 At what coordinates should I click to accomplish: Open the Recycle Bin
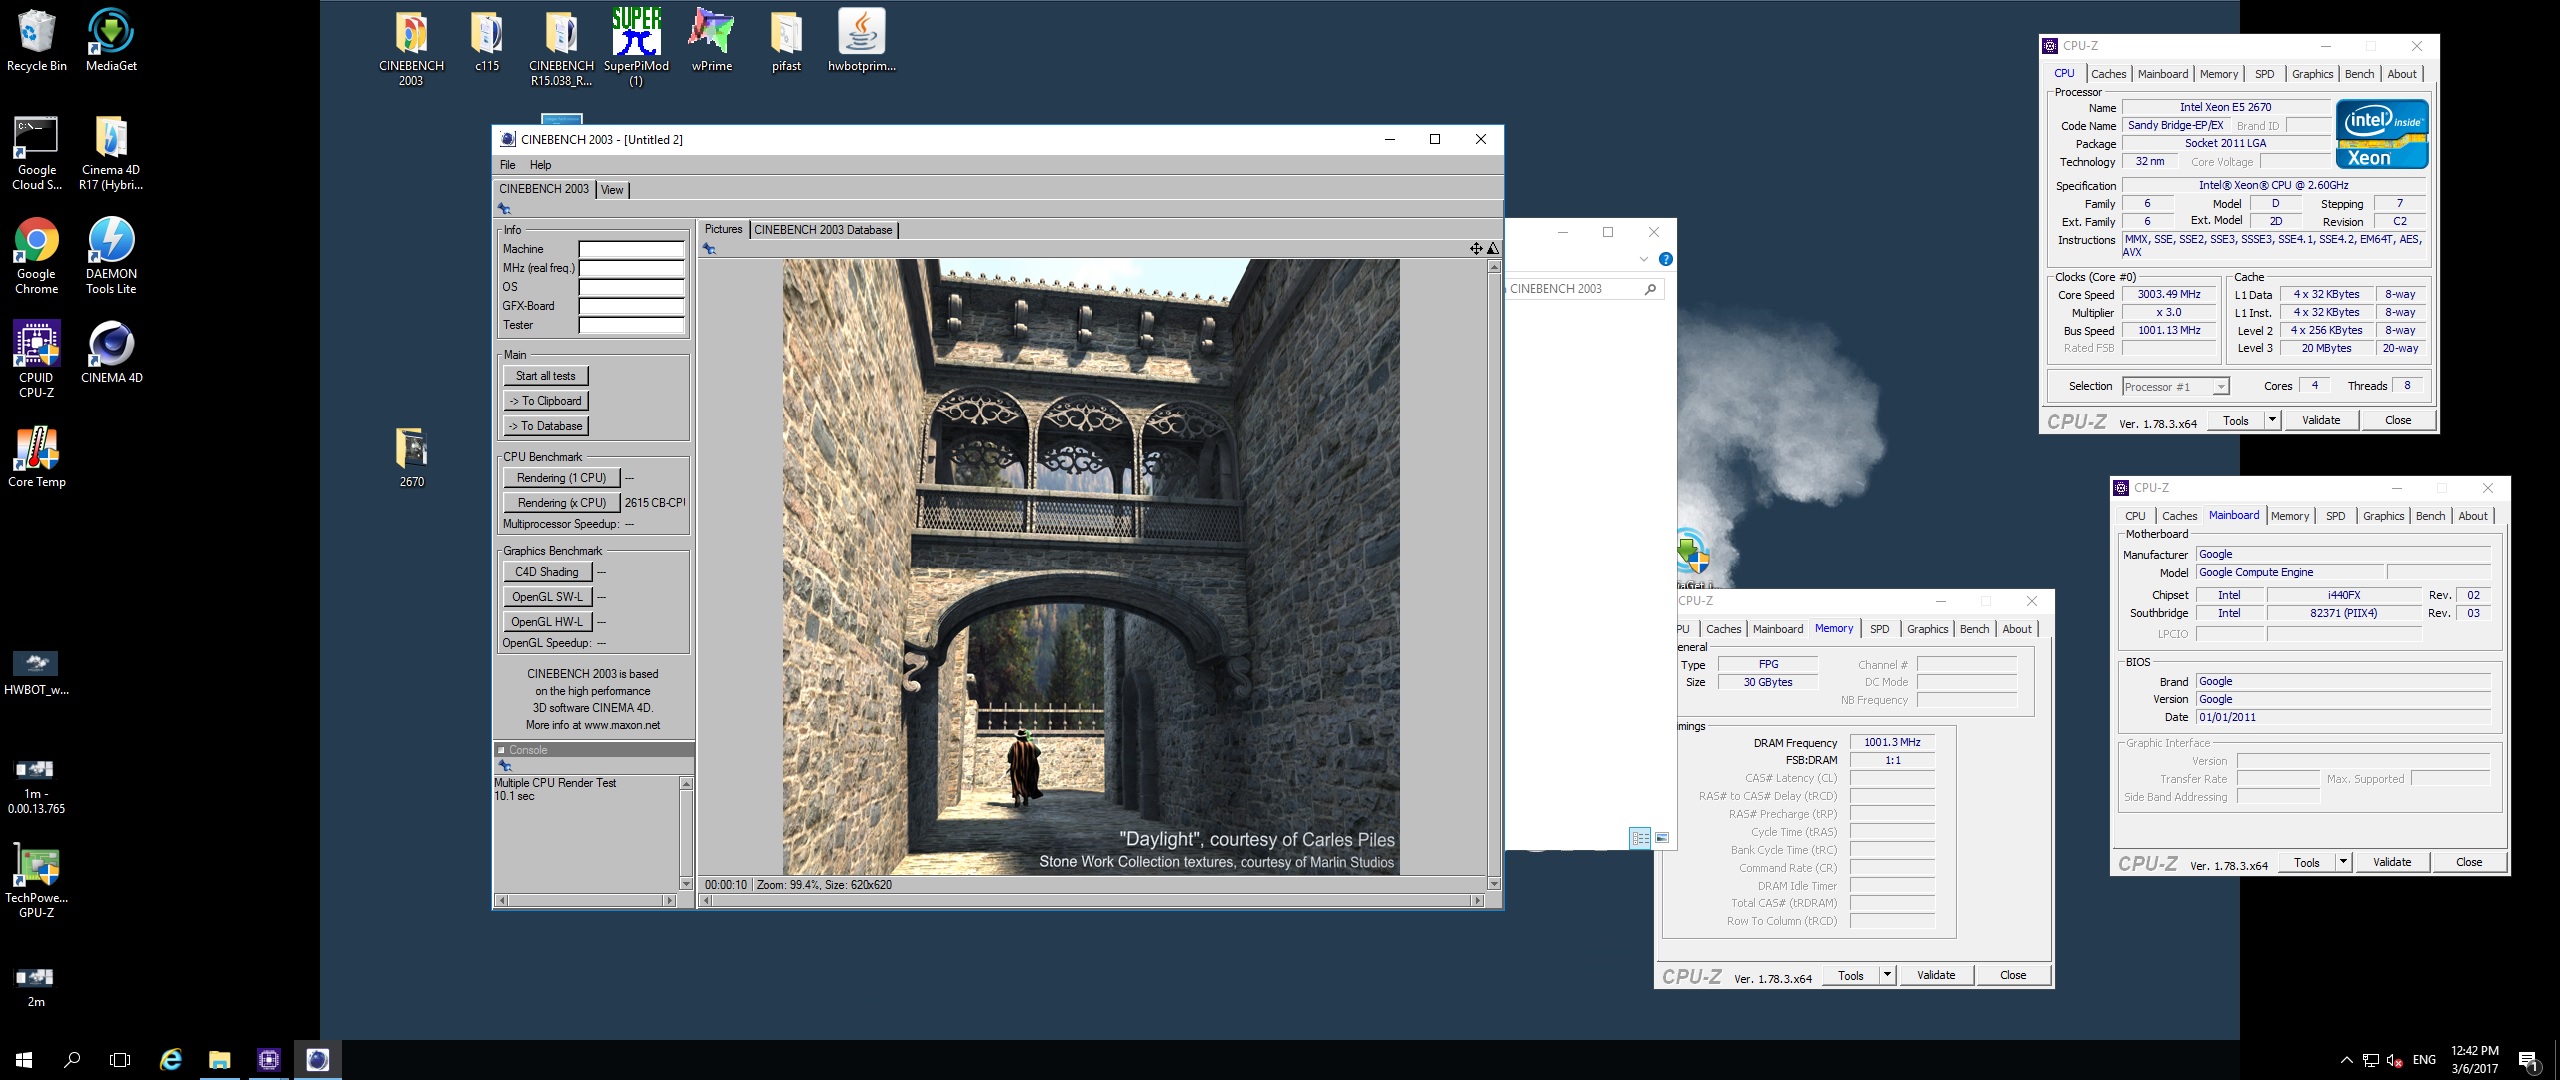(37, 41)
